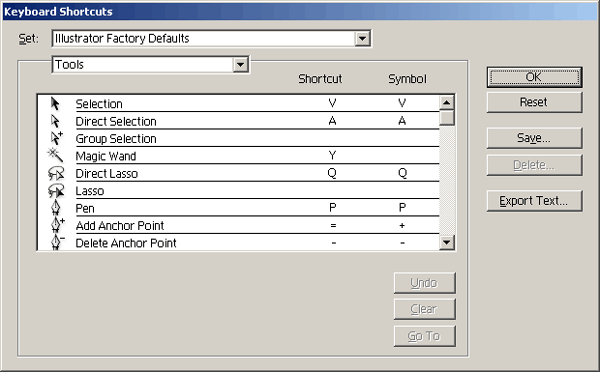The image size is (600, 372).
Task: Click the empty Lasso shortcut cell
Action: click(x=332, y=191)
